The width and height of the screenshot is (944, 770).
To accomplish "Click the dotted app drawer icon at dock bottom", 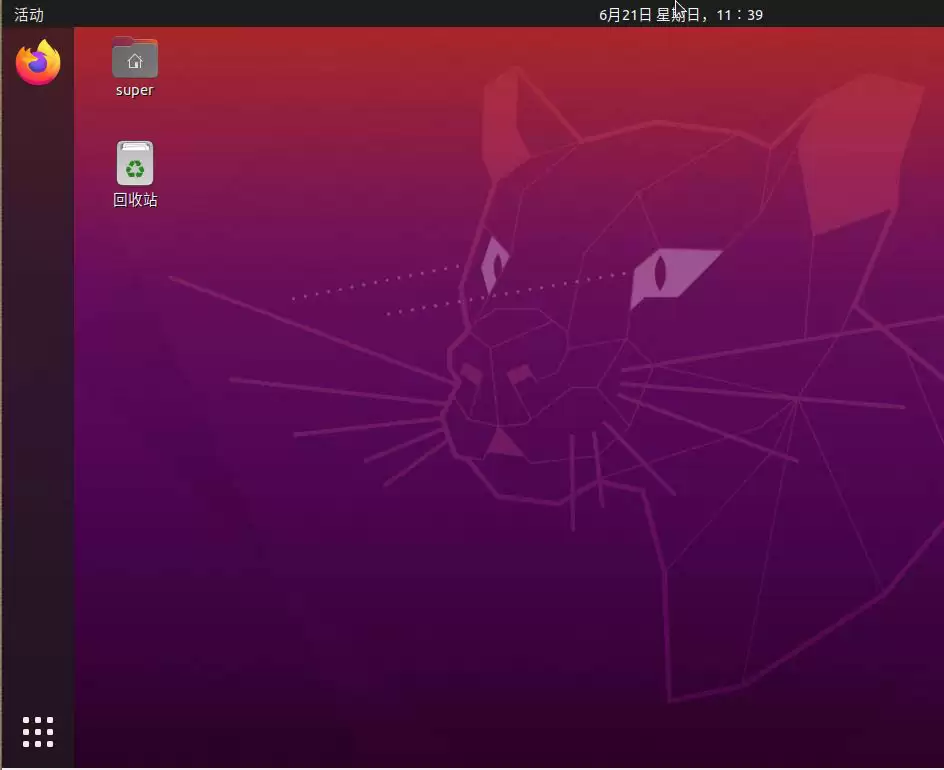I will click(37, 731).
